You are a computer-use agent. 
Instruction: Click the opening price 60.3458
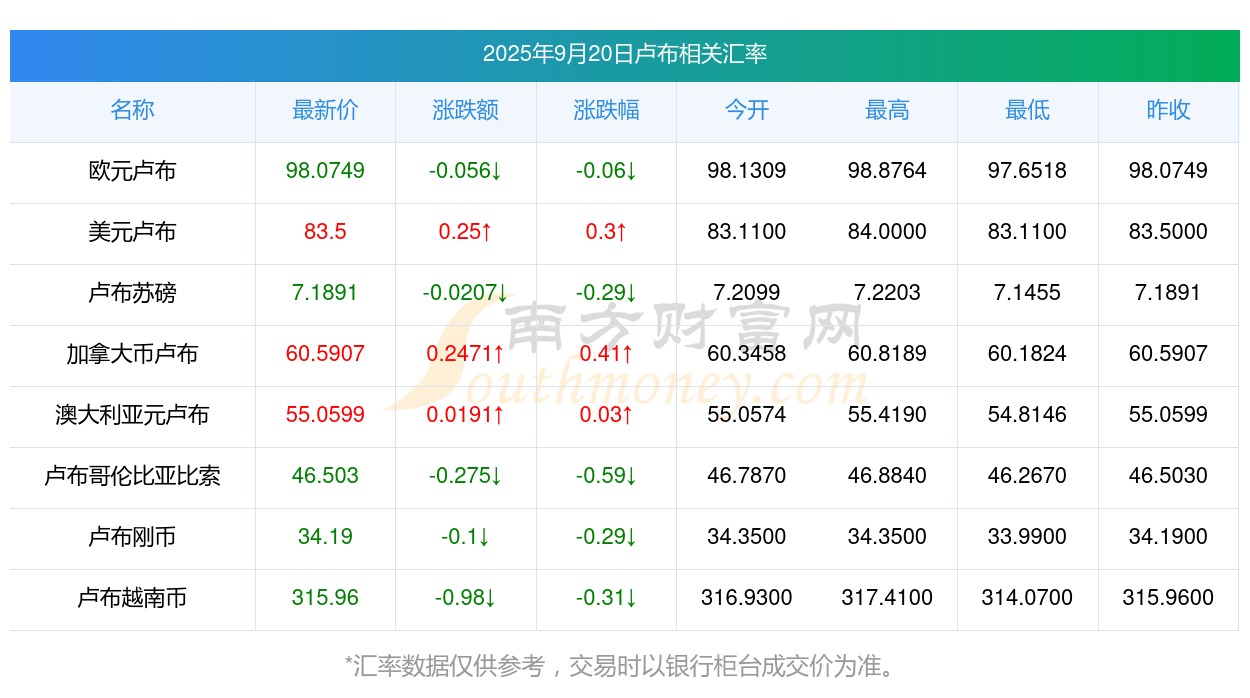point(747,354)
